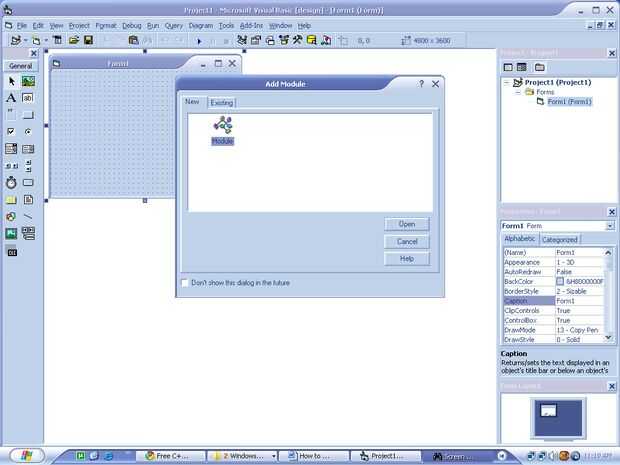This screenshot has height=465, width=620.
Task: Select the CommandButton control tool
Action: (28, 115)
